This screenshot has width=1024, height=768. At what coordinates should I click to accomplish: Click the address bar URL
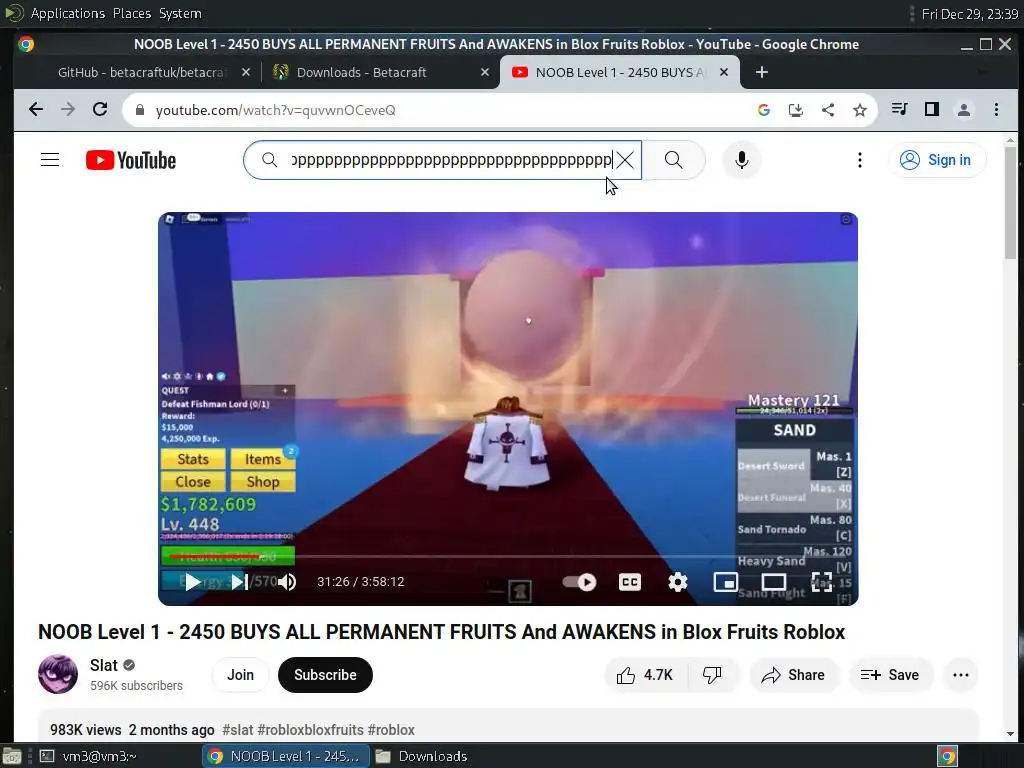[x=276, y=110]
